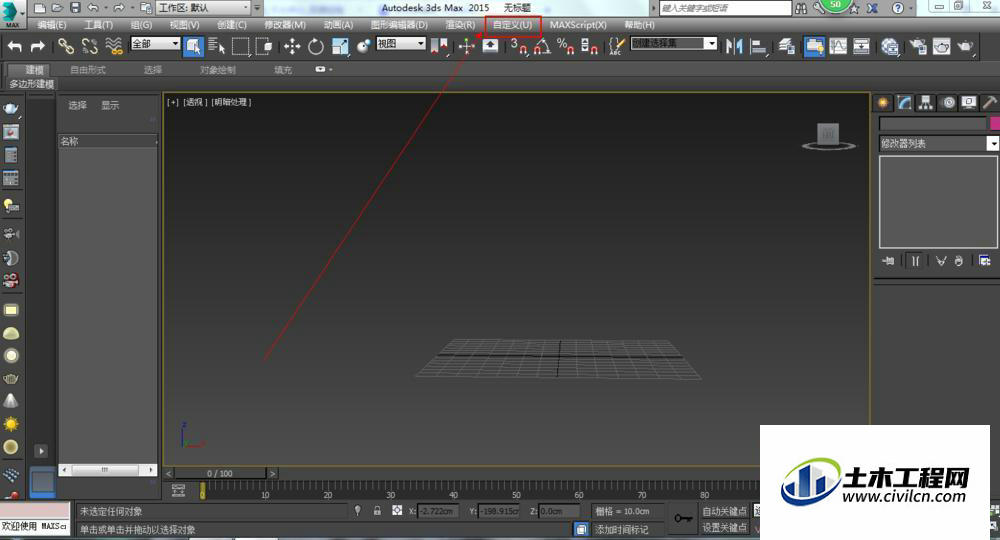Open the Schematic View icon
The width and height of the screenshot is (1000, 540).
861,46
